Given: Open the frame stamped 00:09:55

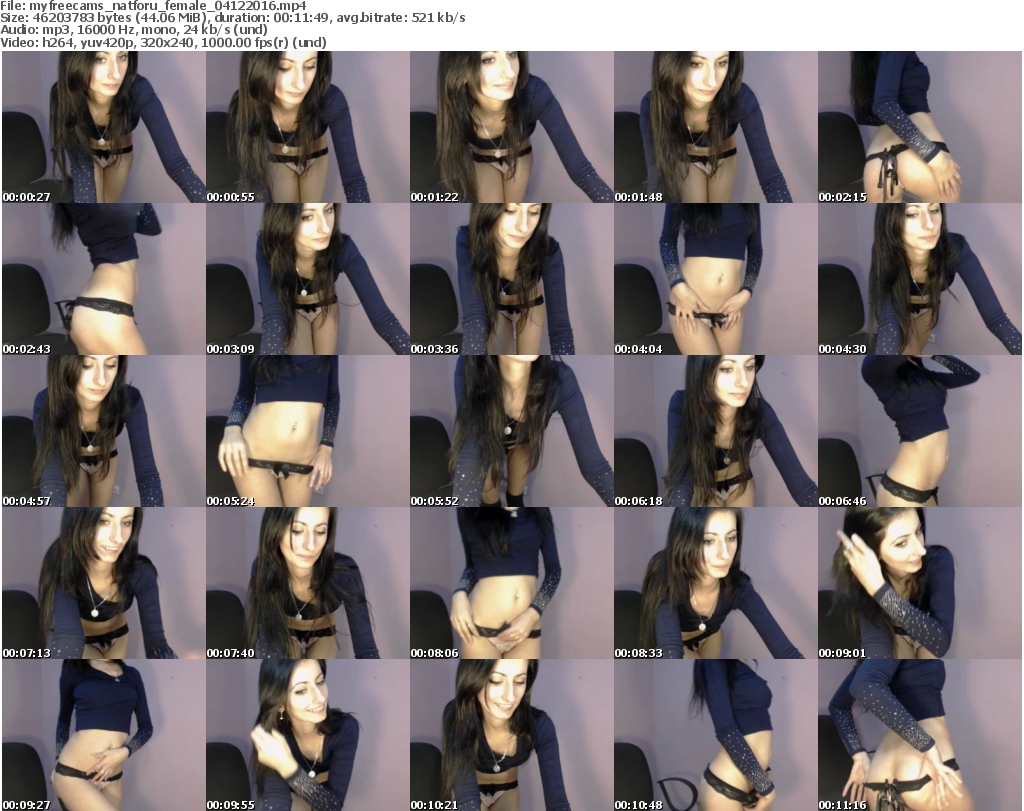Looking at the screenshot, I should [x=308, y=735].
